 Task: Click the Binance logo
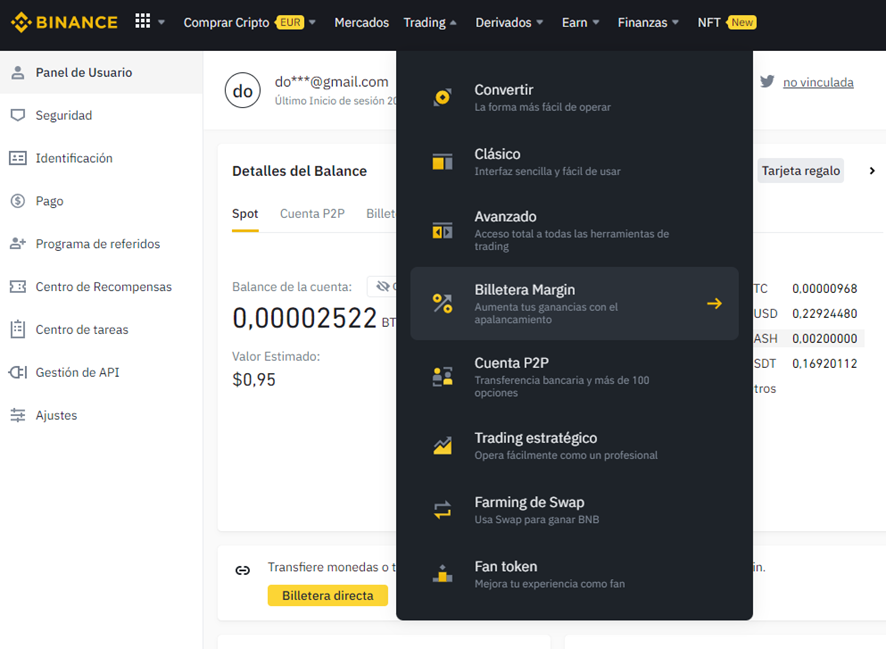64,23
